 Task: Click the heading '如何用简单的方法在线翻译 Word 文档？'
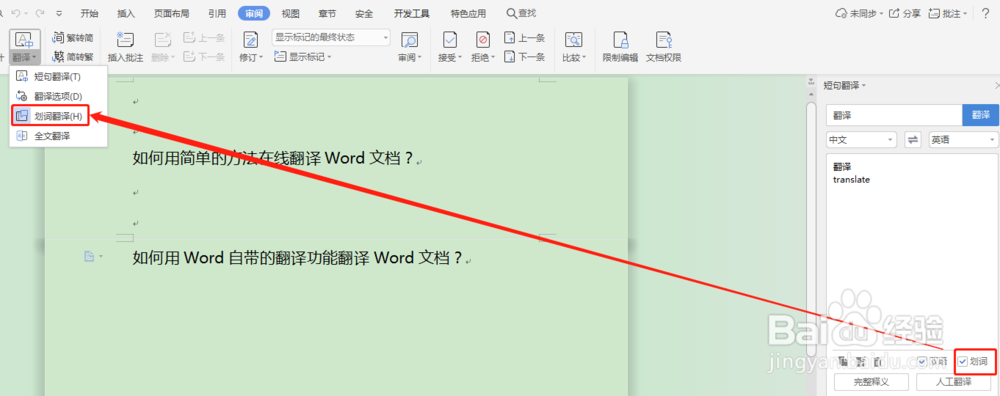[x=273, y=158]
